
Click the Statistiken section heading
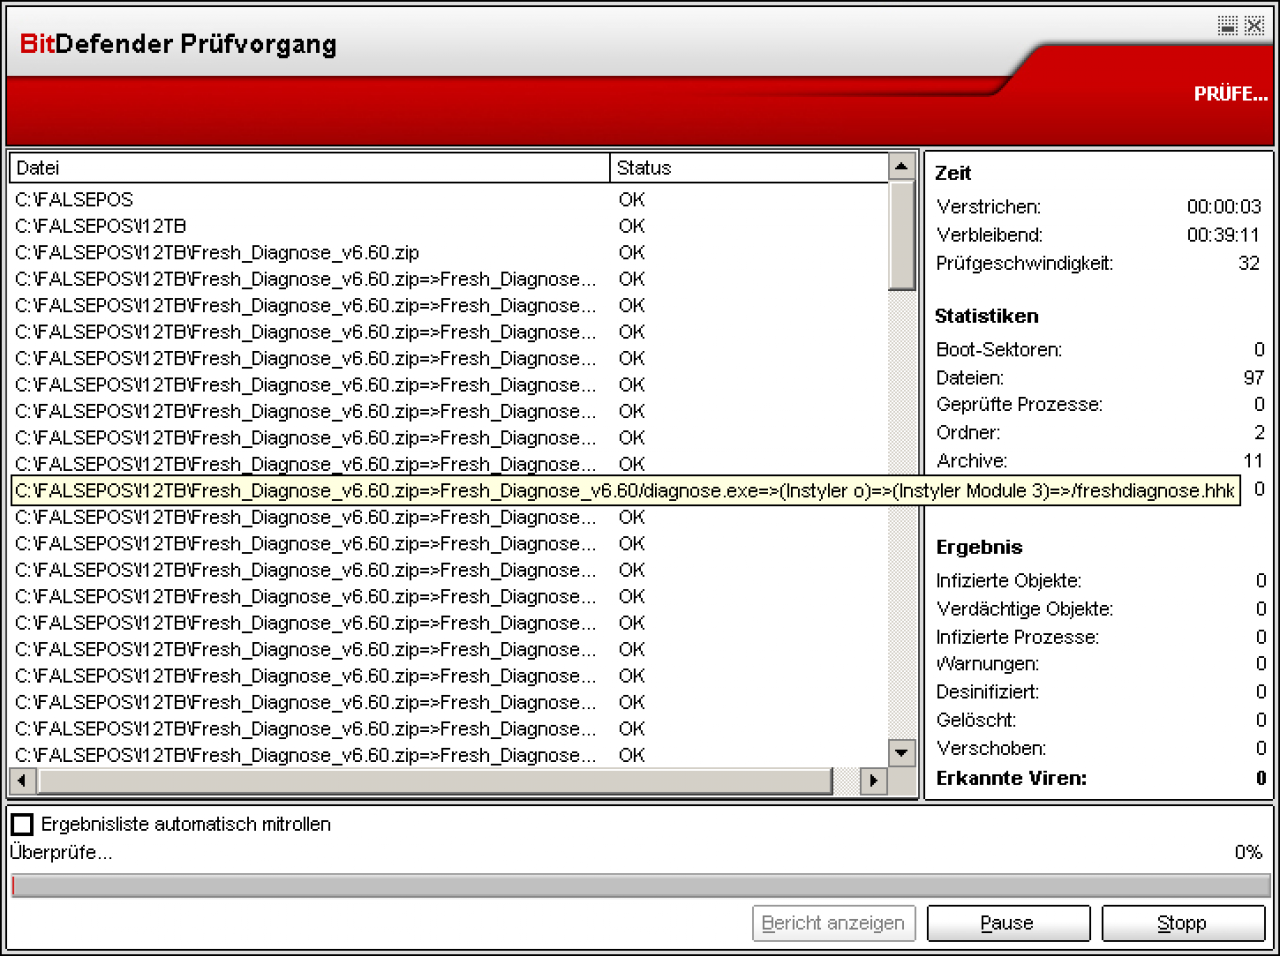[986, 316]
